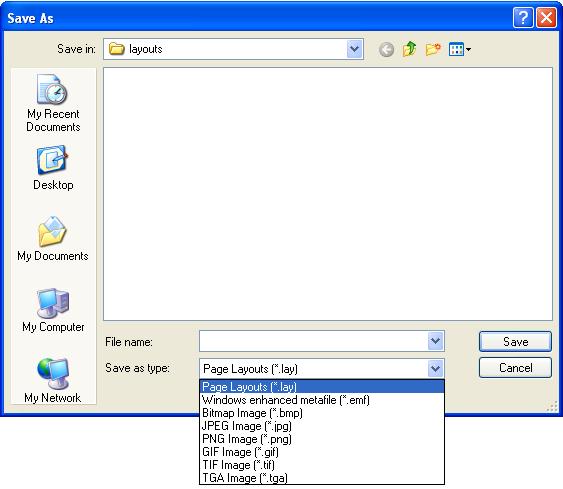563x489 pixels.
Task: Open My Recent Documents in the sidebar
Action: click(x=53, y=103)
